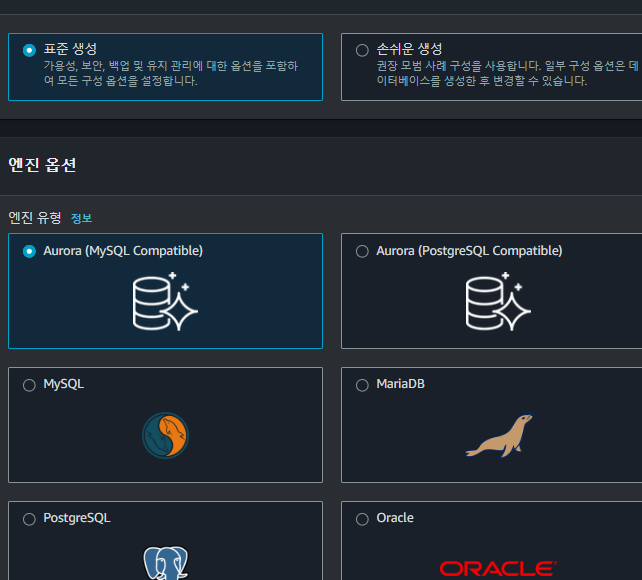Click the Aurora (PostgreSQL Compatible) label text
The width and height of the screenshot is (642, 580).
pyautogui.click(x=469, y=251)
